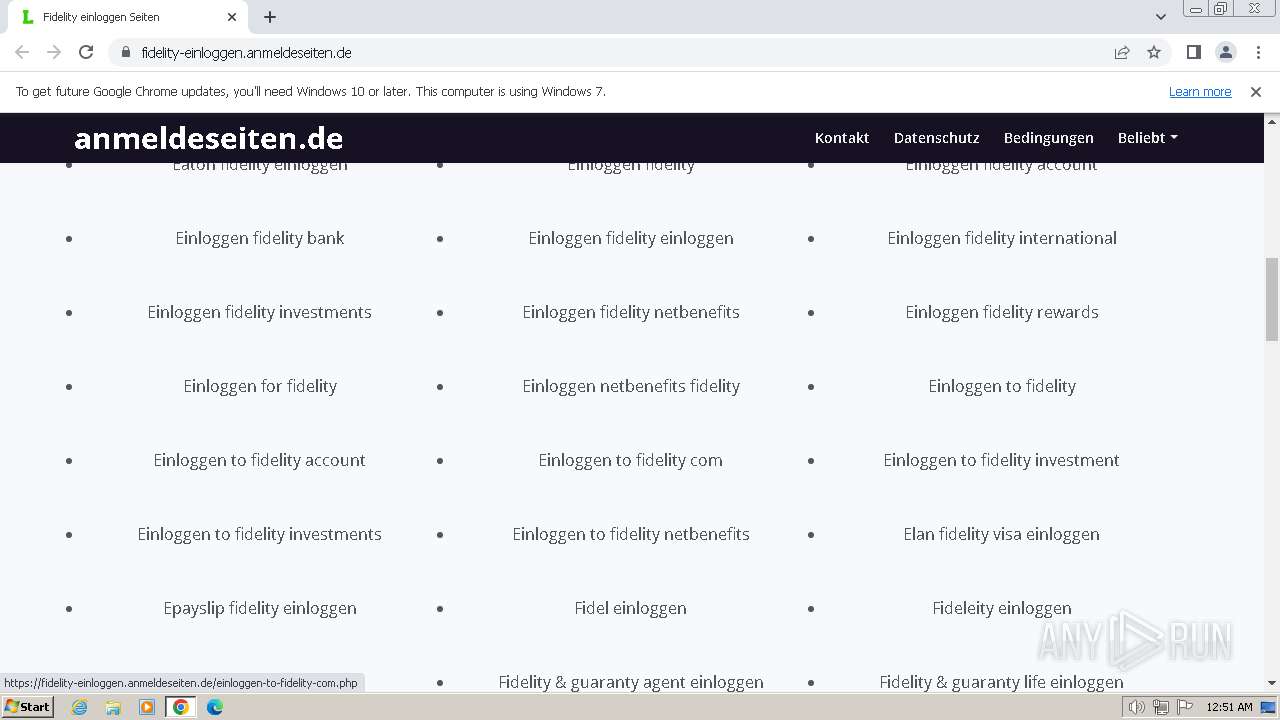Open the Chrome profile menu

tap(1225, 52)
